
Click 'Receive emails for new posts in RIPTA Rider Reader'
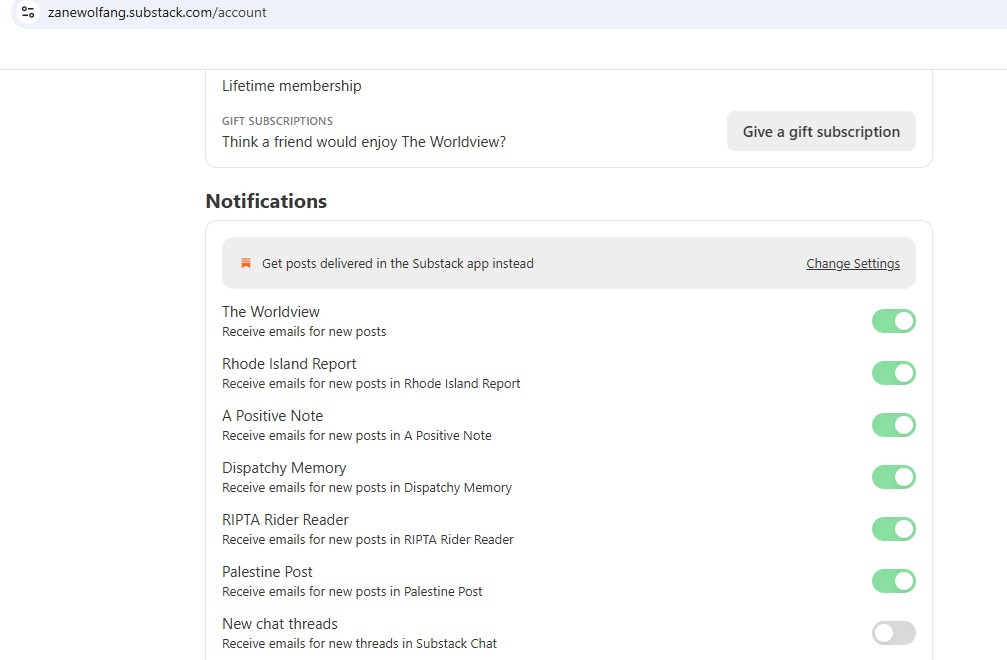coord(368,540)
